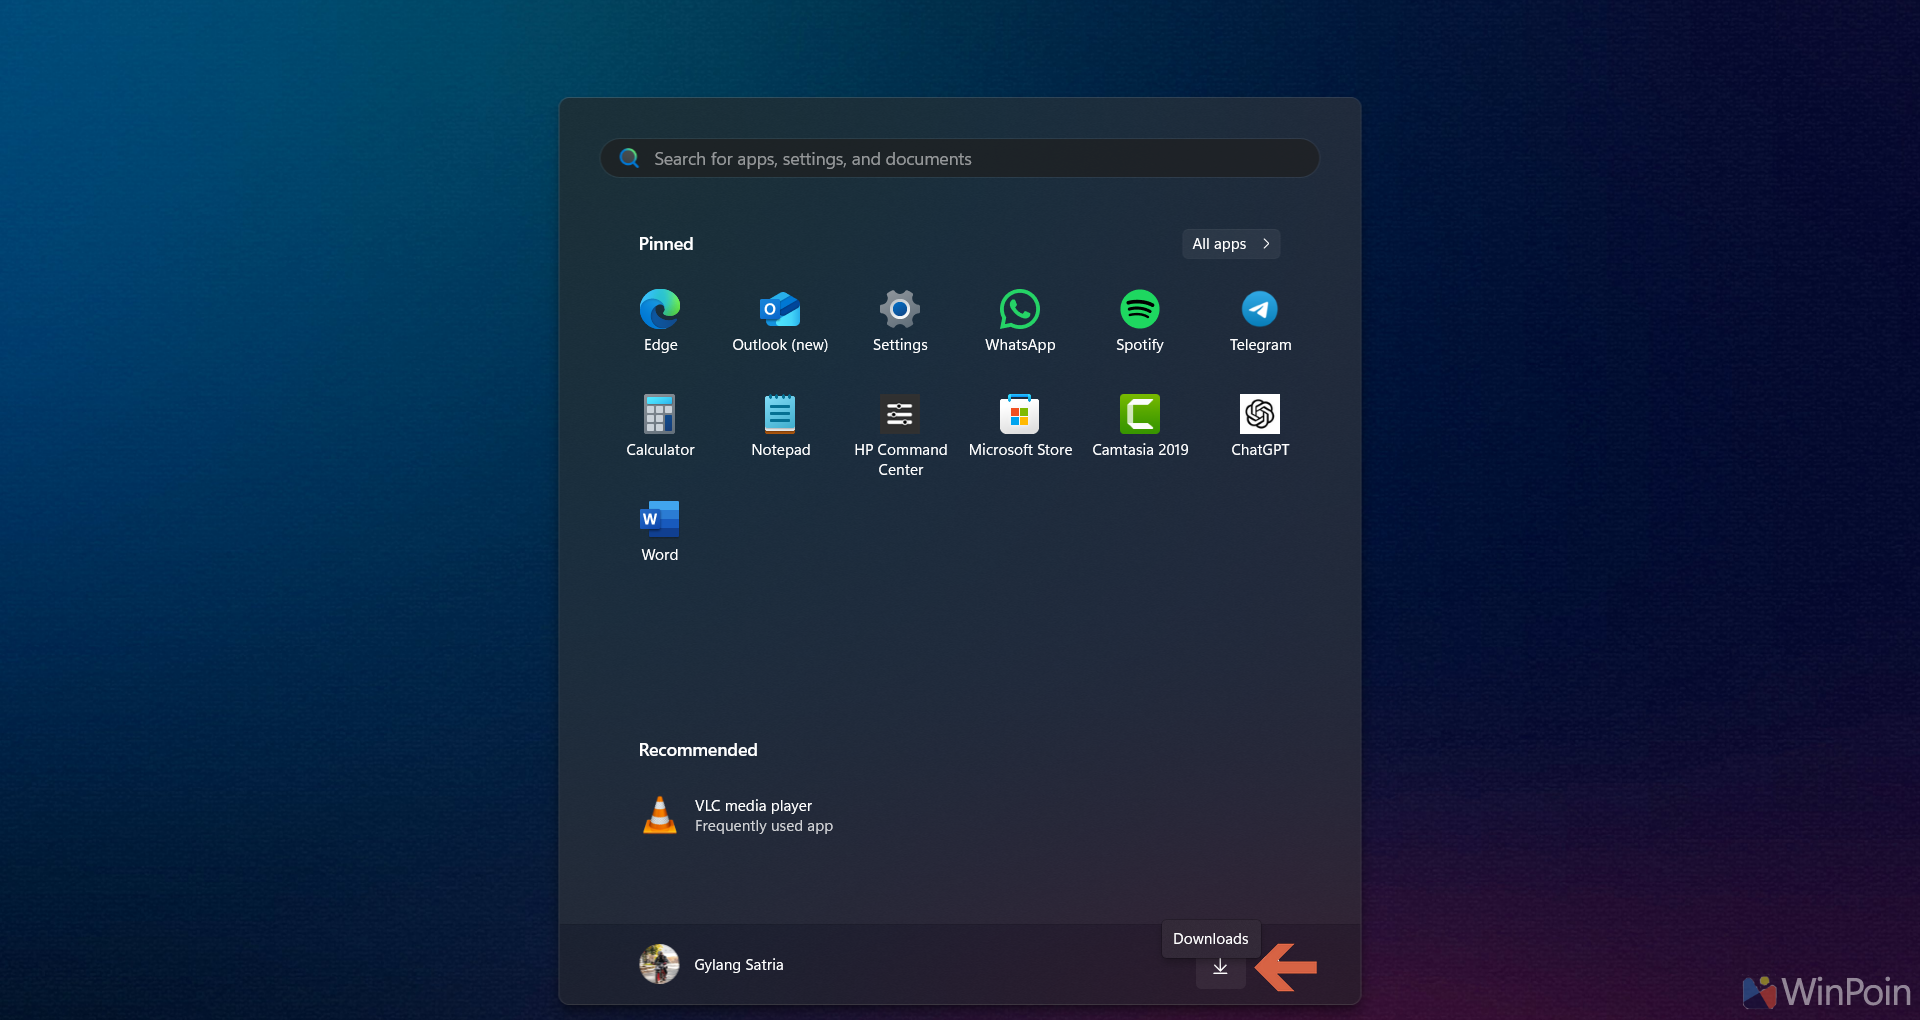Open Spotify

coord(1140,320)
